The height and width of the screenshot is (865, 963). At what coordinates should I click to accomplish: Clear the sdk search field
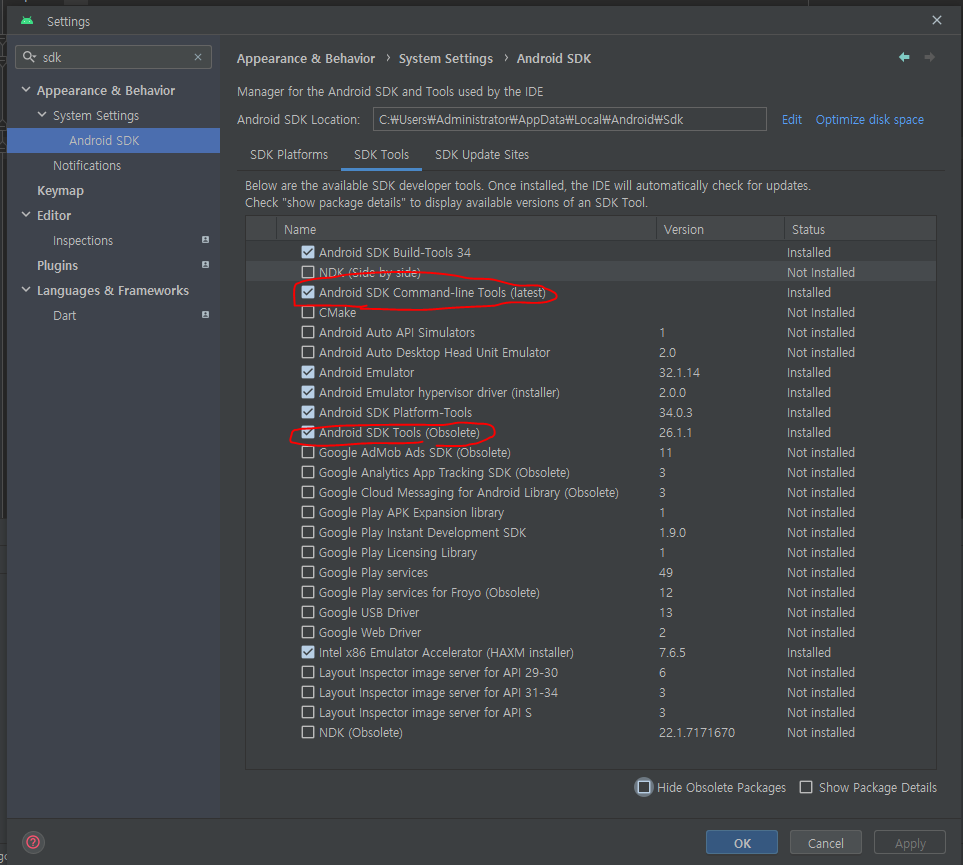click(198, 57)
